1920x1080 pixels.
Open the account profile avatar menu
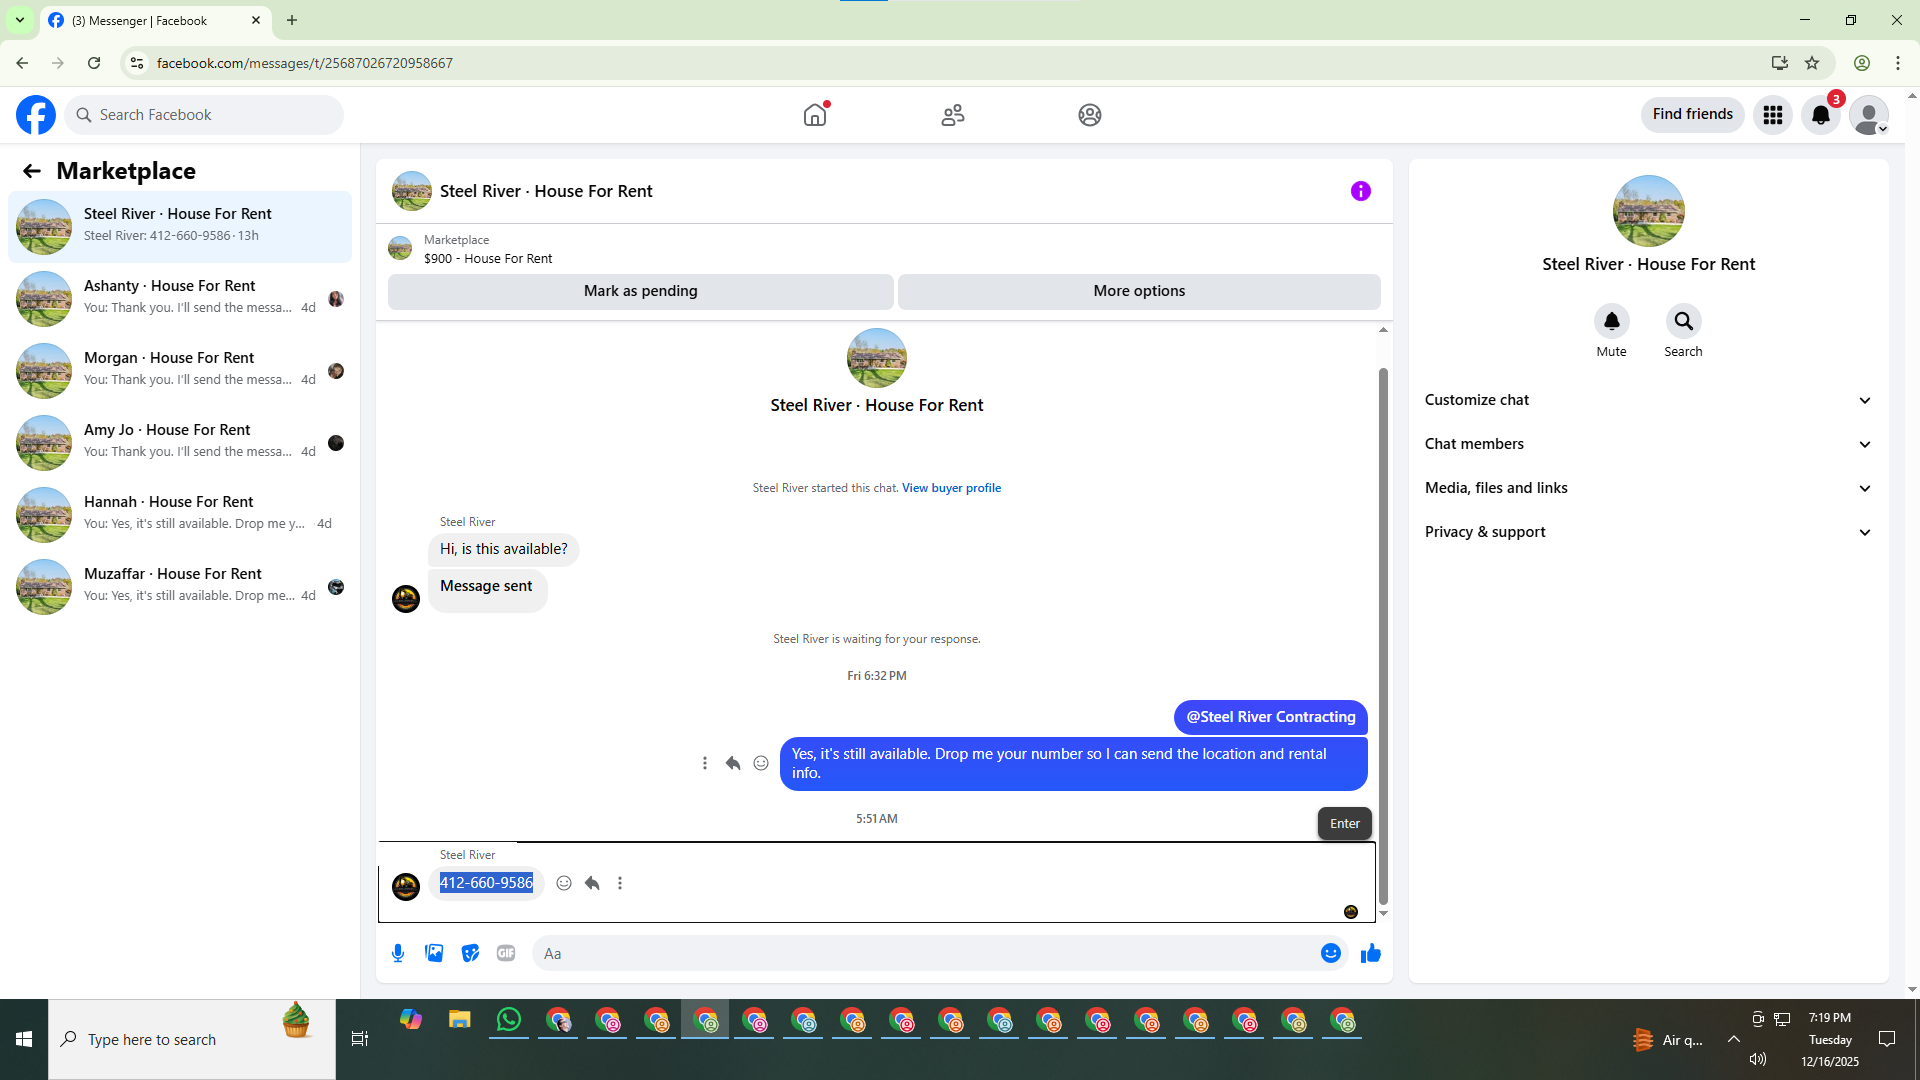pos(1869,115)
